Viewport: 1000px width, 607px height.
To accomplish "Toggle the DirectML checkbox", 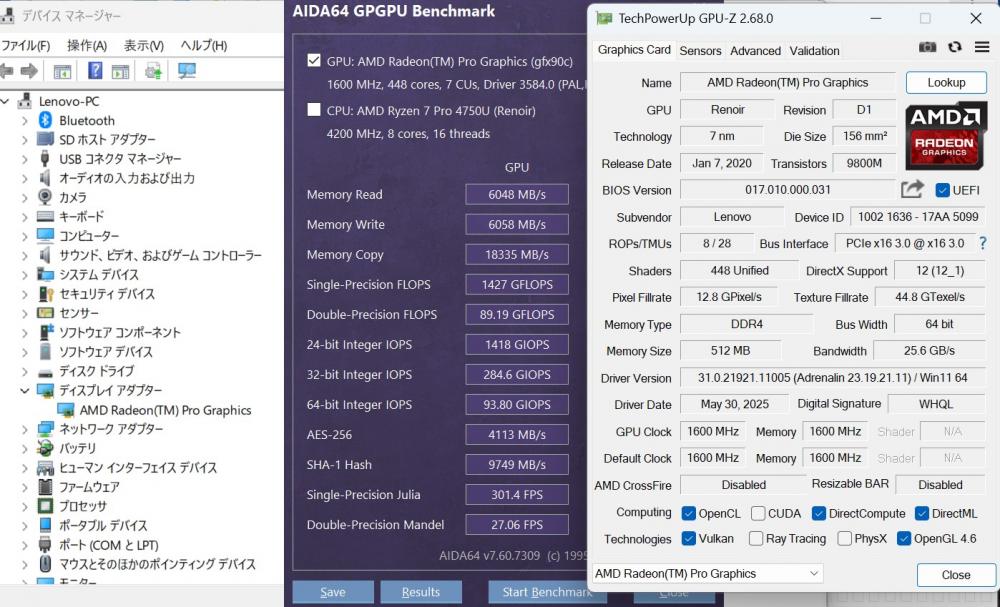I will point(922,513).
